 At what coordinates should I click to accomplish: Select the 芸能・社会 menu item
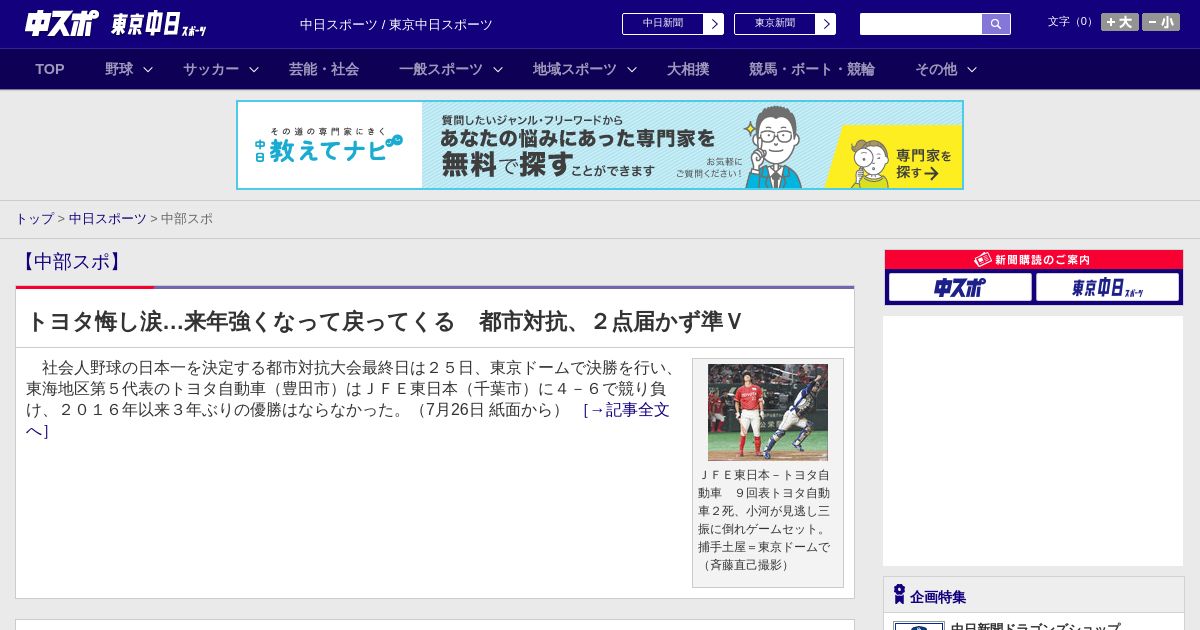point(324,69)
